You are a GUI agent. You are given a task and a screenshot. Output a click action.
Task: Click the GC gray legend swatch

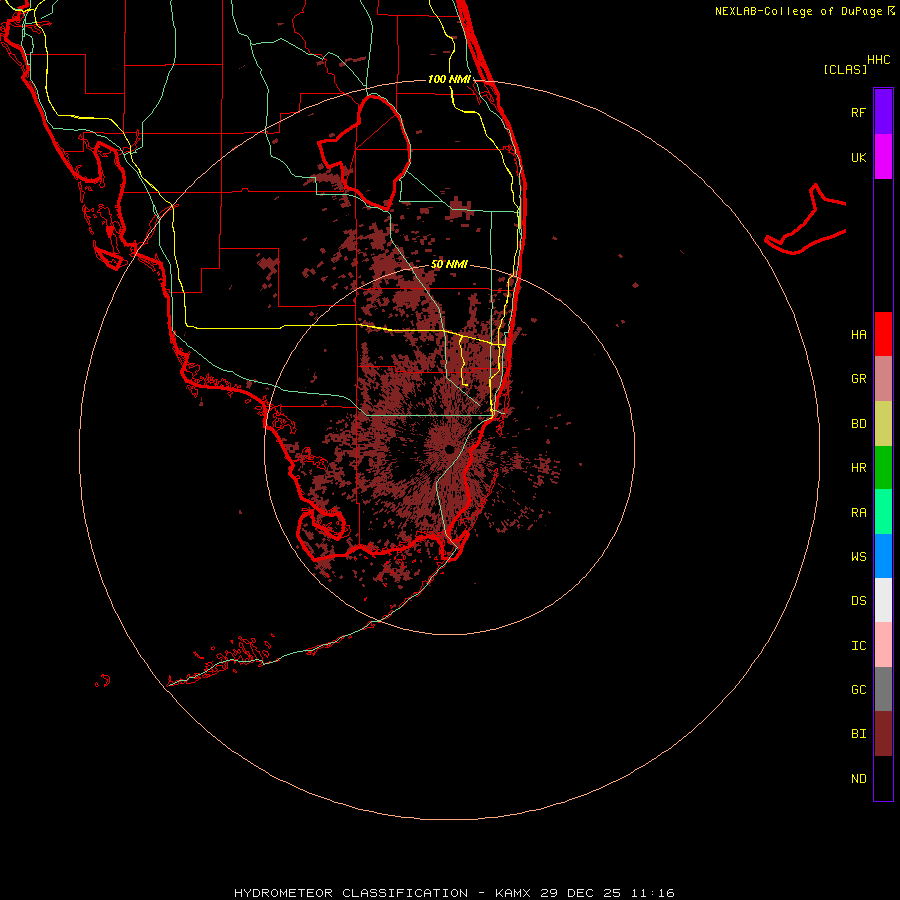883,689
